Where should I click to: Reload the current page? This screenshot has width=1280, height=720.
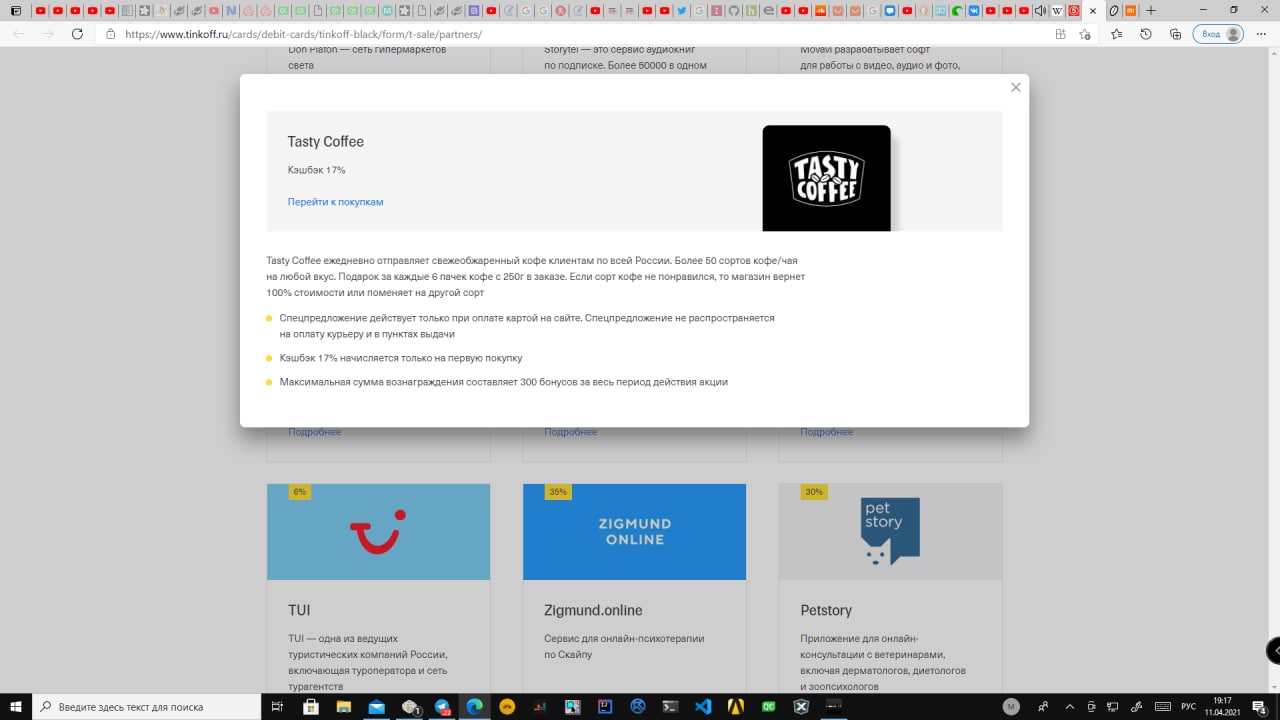tap(77, 34)
